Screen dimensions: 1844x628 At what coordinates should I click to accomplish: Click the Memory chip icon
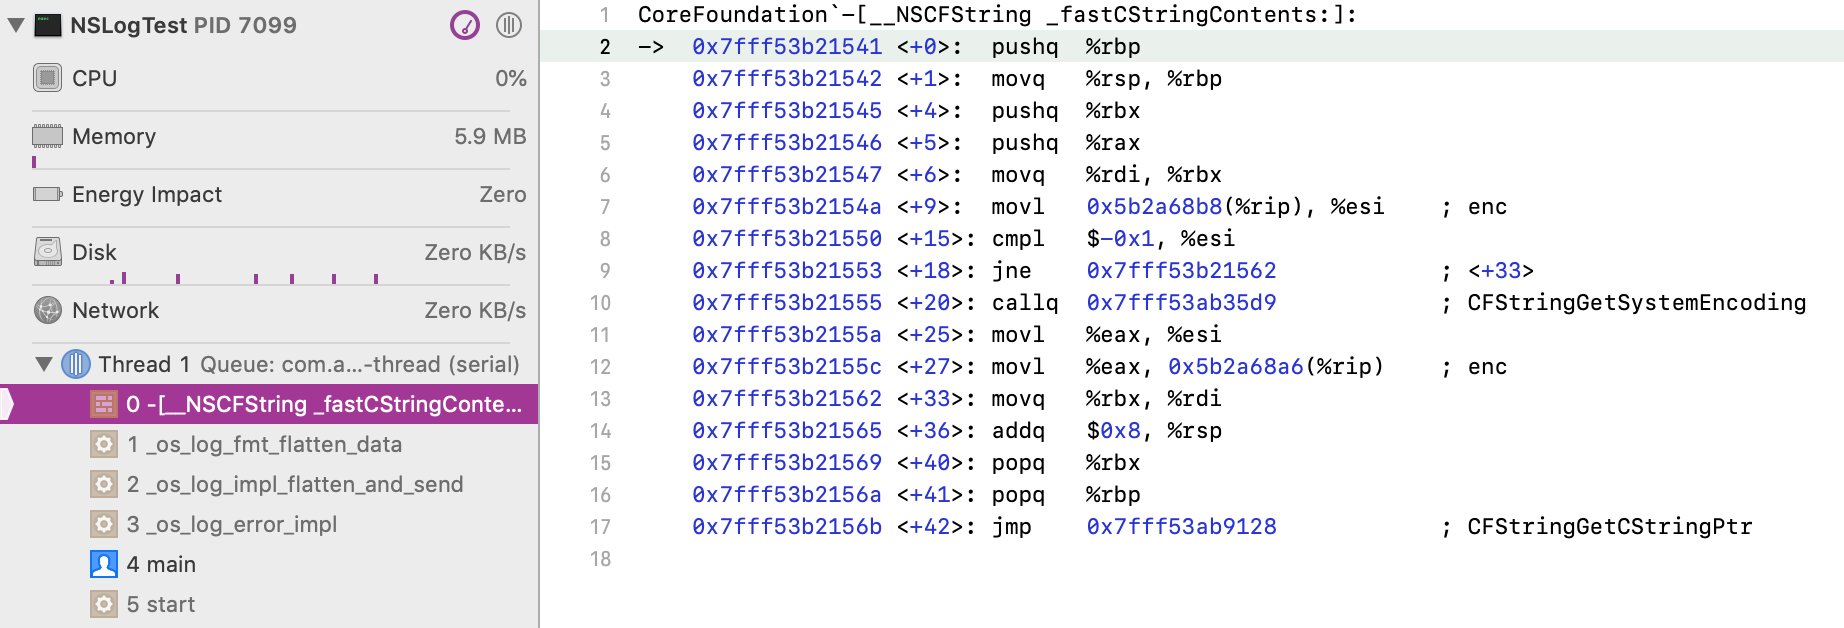pyautogui.click(x=47, y=136)
